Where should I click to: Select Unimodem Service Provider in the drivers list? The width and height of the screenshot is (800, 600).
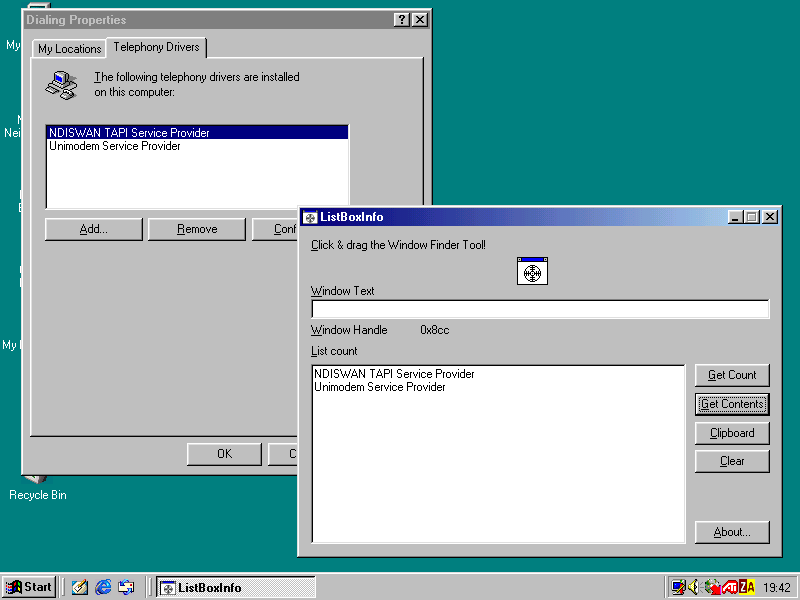coord(115,146)
